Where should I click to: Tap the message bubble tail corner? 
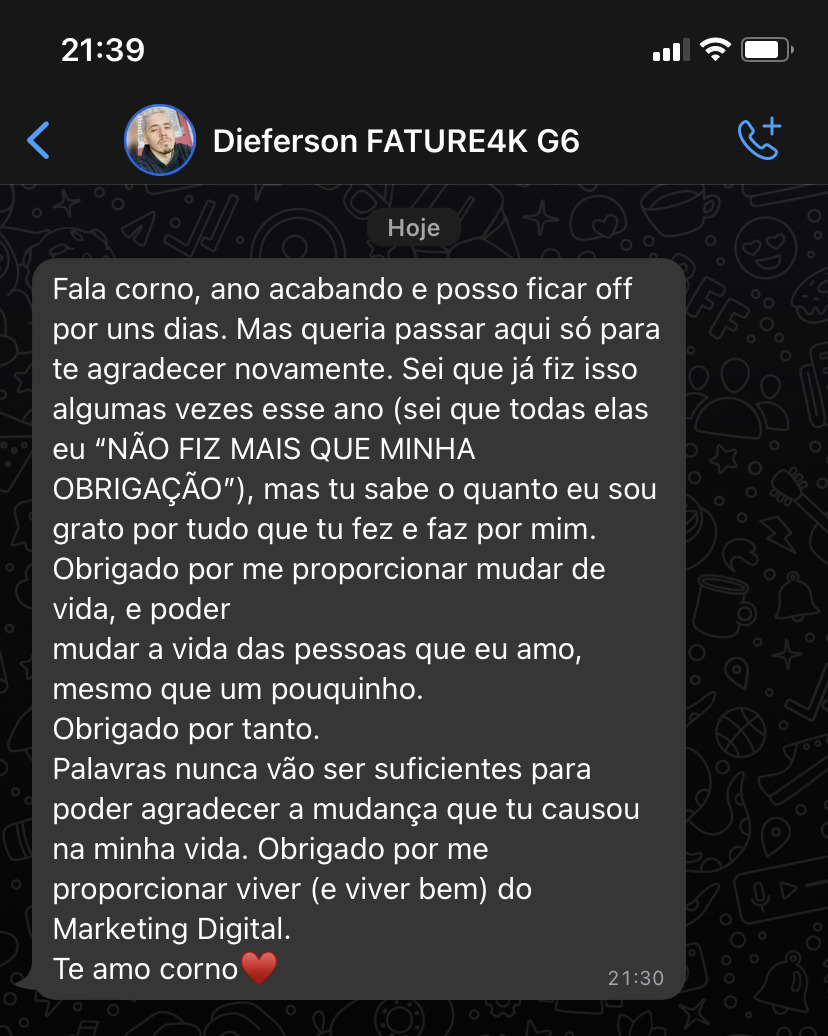point(24,983)
